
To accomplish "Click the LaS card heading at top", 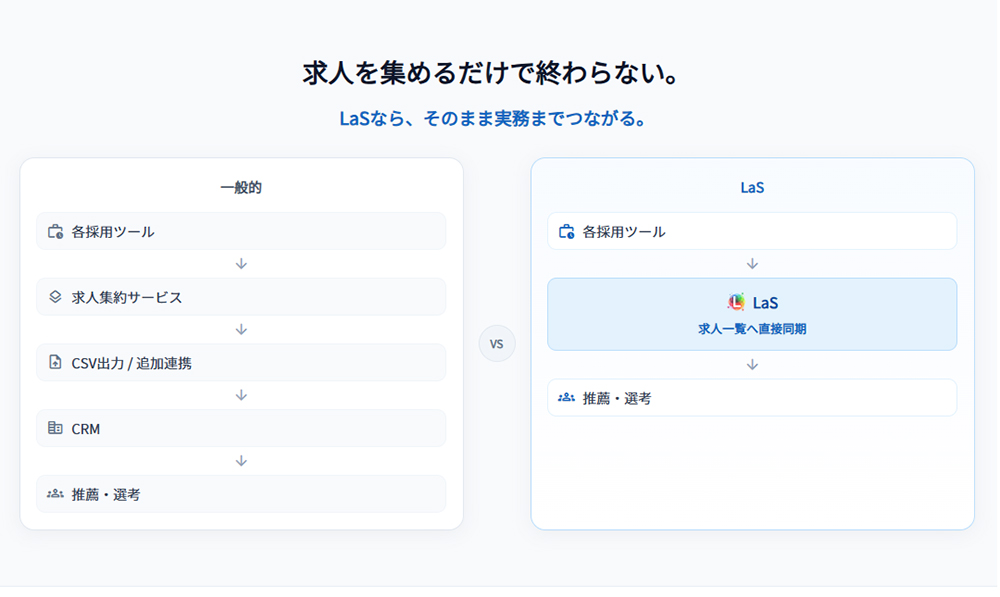I will [753, 188].
